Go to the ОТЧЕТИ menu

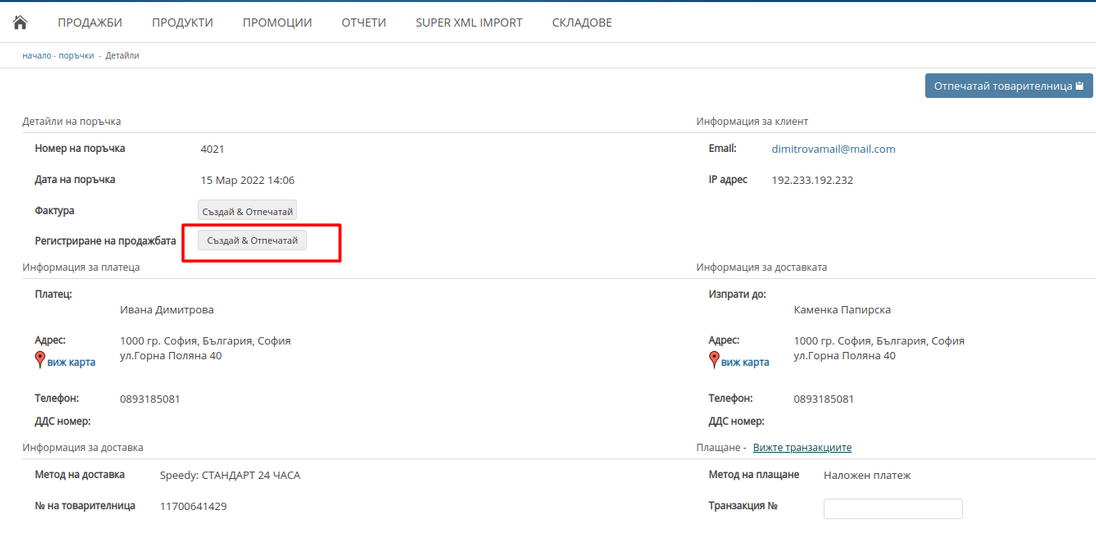(x=363, y=22)
